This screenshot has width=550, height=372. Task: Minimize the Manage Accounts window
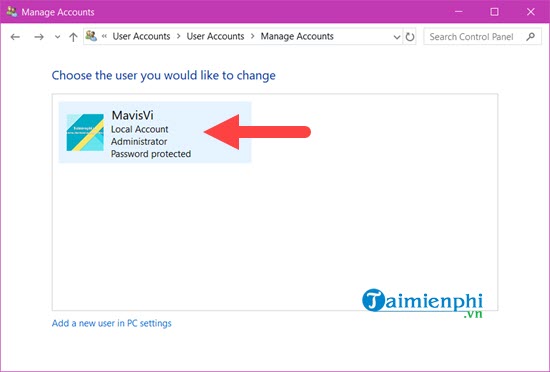click(458, 12)
